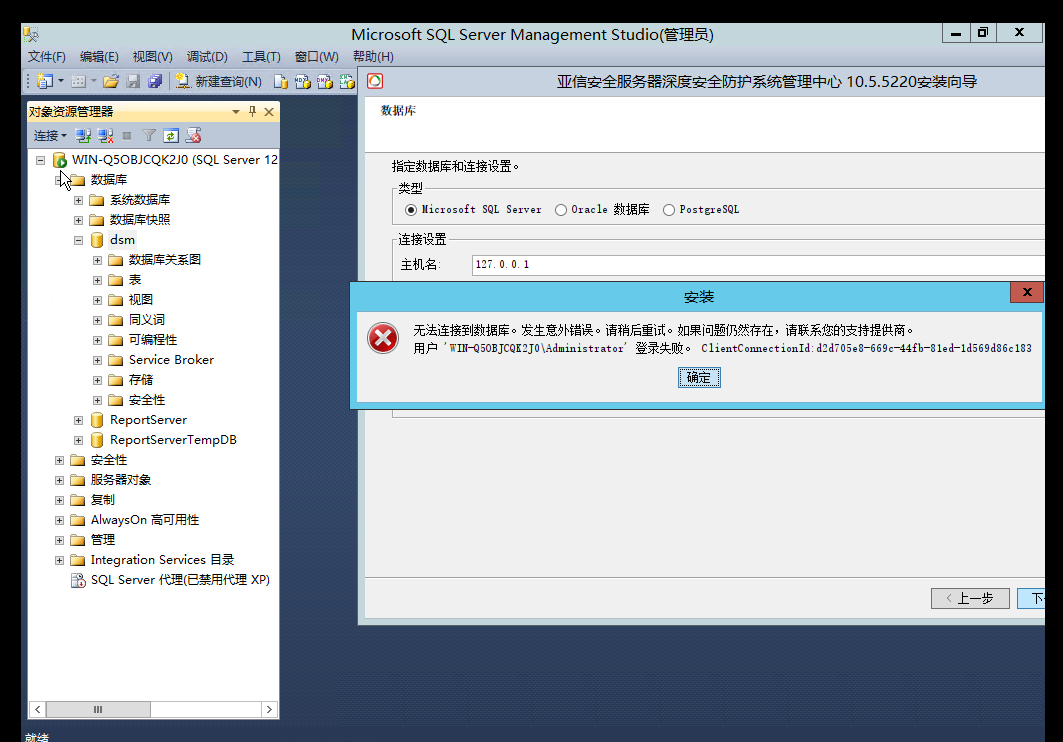Close the Object Explorer panel

point(269,112)
